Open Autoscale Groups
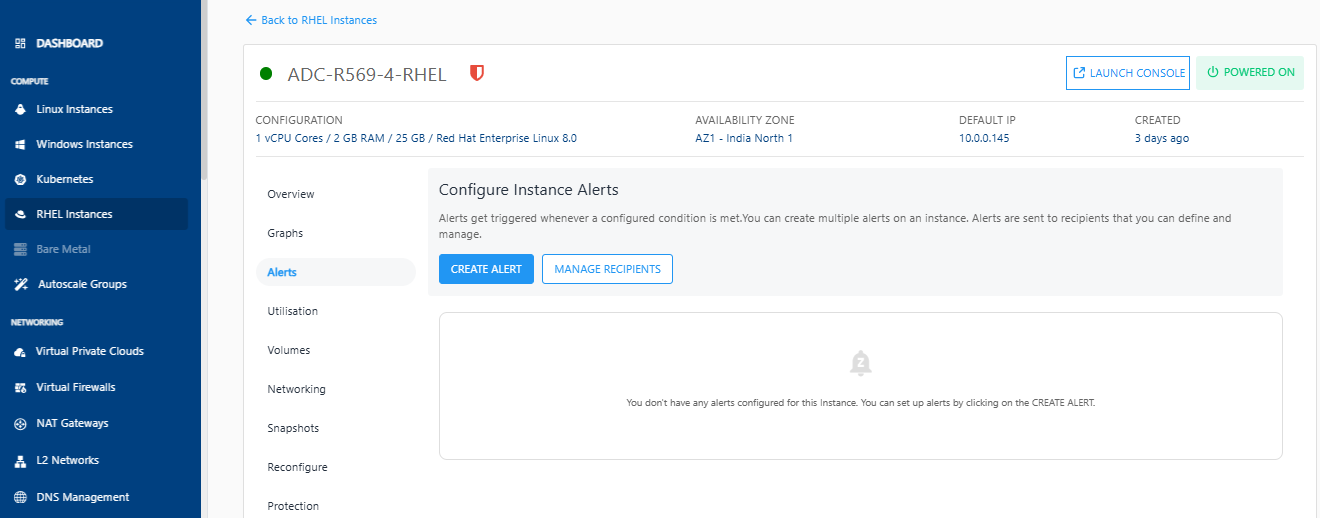Viewport: 1320px width, 518px height. pyautogui.click(x=82, y=284)
